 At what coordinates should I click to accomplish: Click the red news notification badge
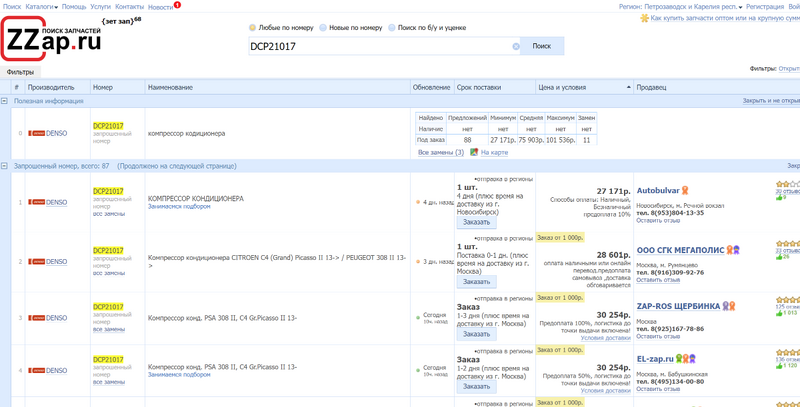[x=177, y=5]
